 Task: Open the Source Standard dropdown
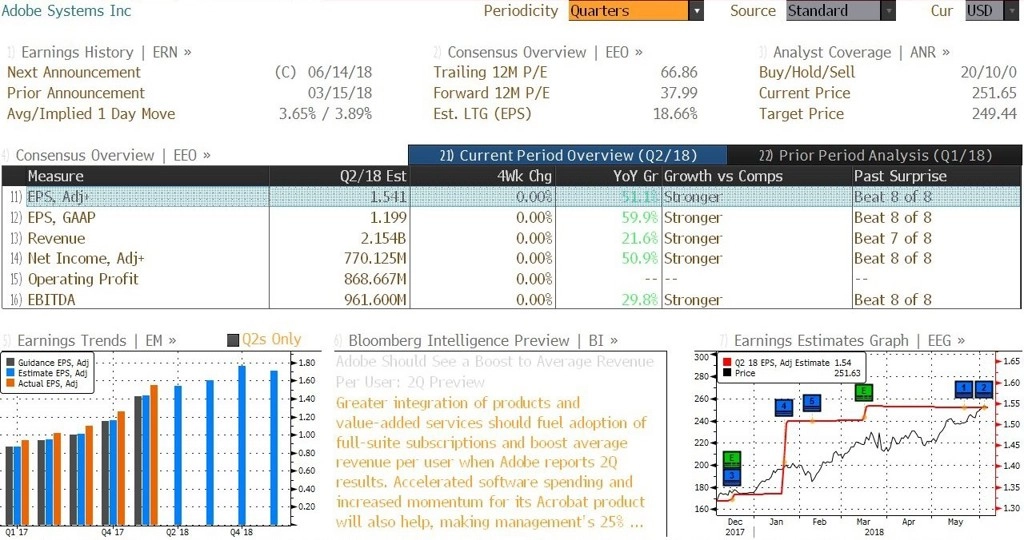tap(840, 10)
